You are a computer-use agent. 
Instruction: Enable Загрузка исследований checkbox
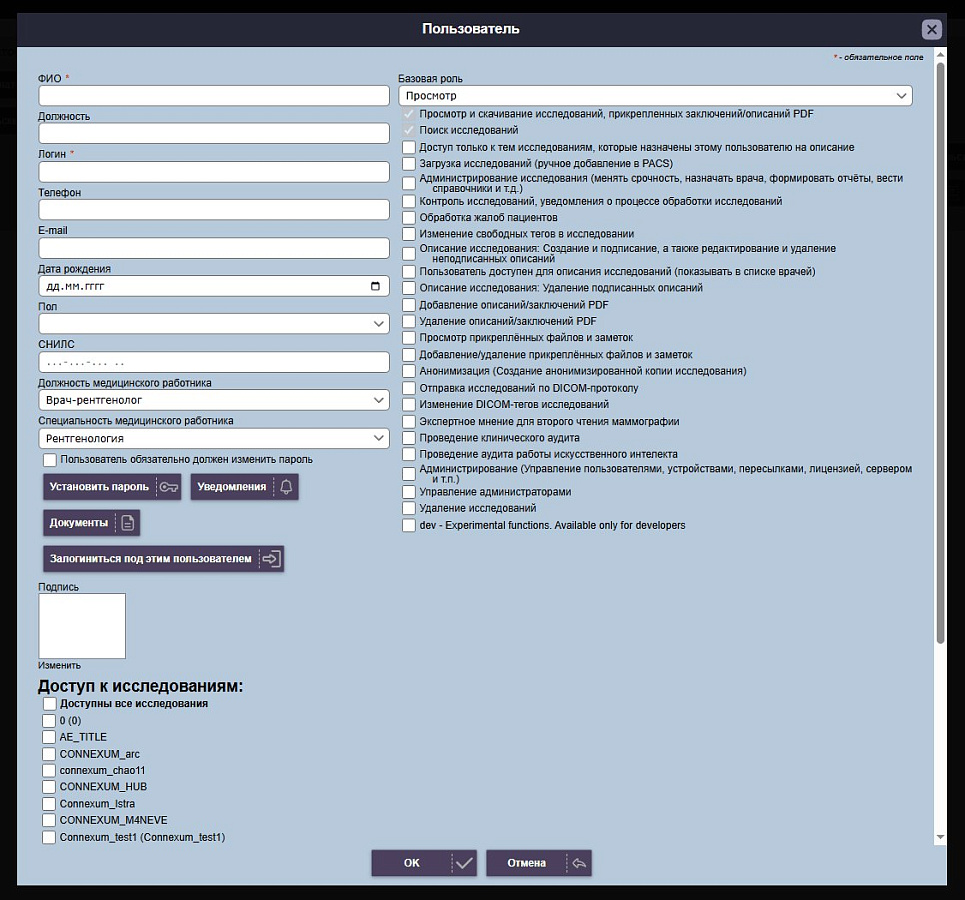(x=409, y=164)
